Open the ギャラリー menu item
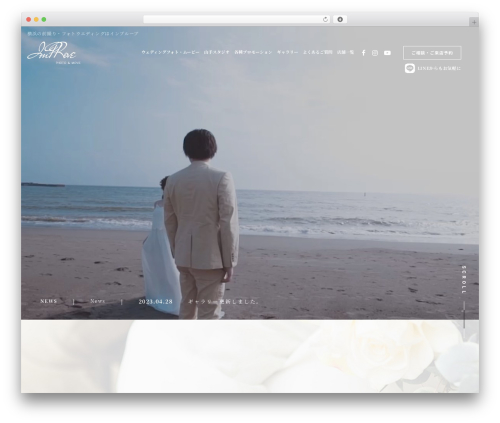 (288, 52)
